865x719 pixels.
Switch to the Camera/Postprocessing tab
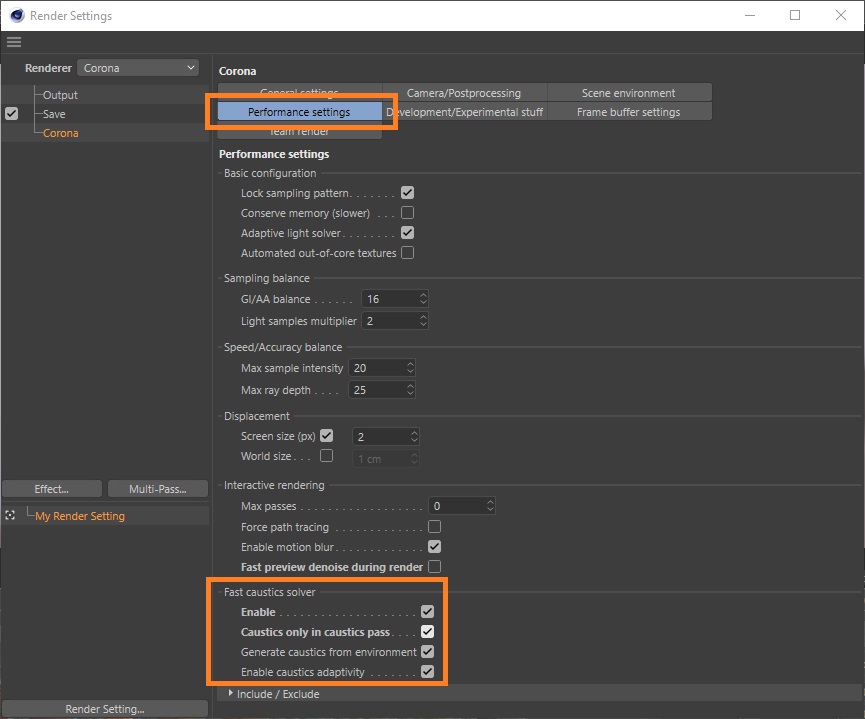pos(464,93)
